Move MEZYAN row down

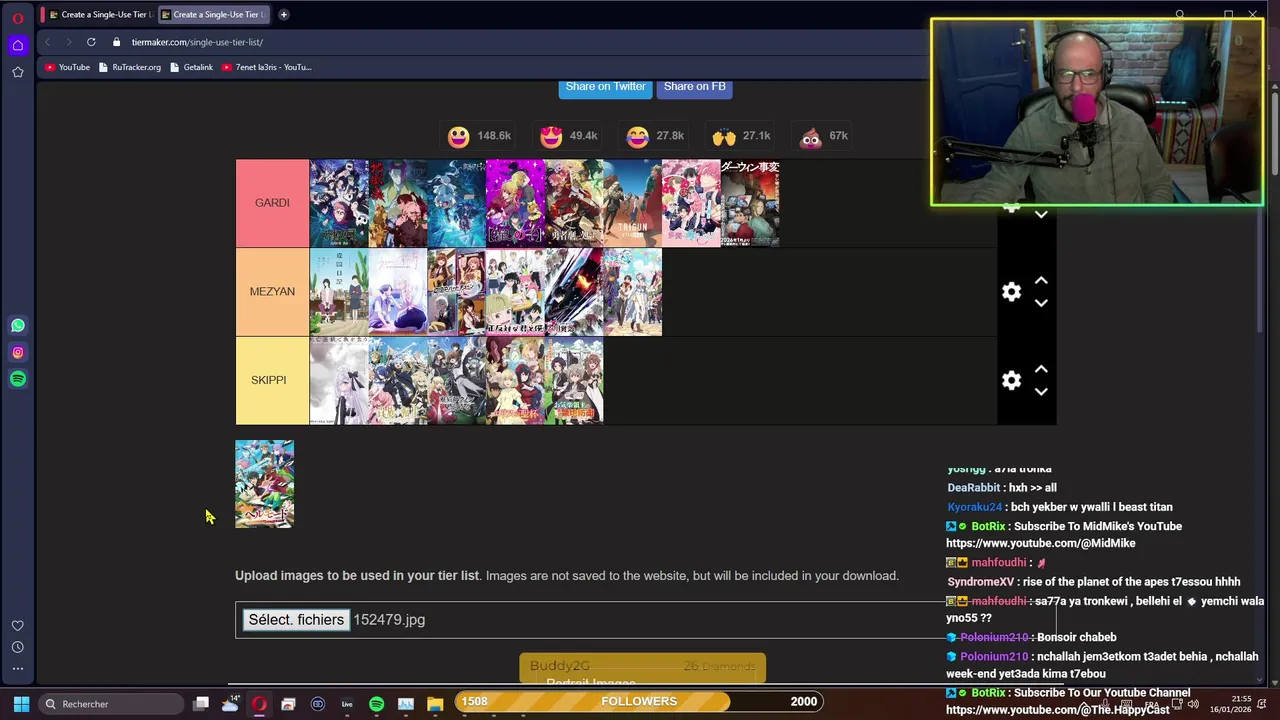point(1041,303)
